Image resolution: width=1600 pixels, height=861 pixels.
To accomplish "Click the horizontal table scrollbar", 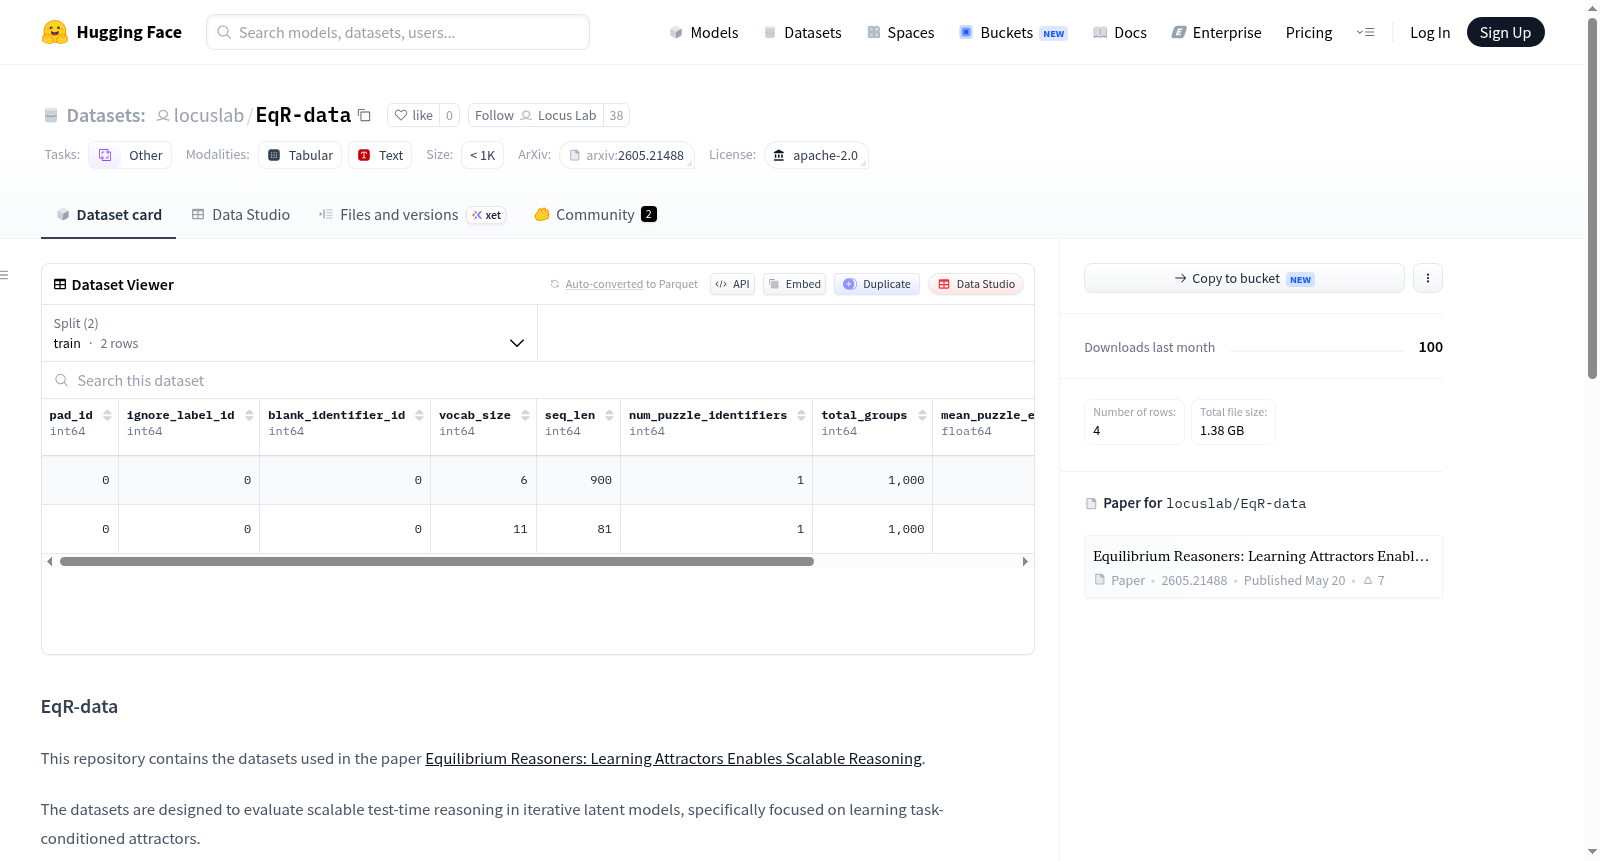I will point(436,562).
